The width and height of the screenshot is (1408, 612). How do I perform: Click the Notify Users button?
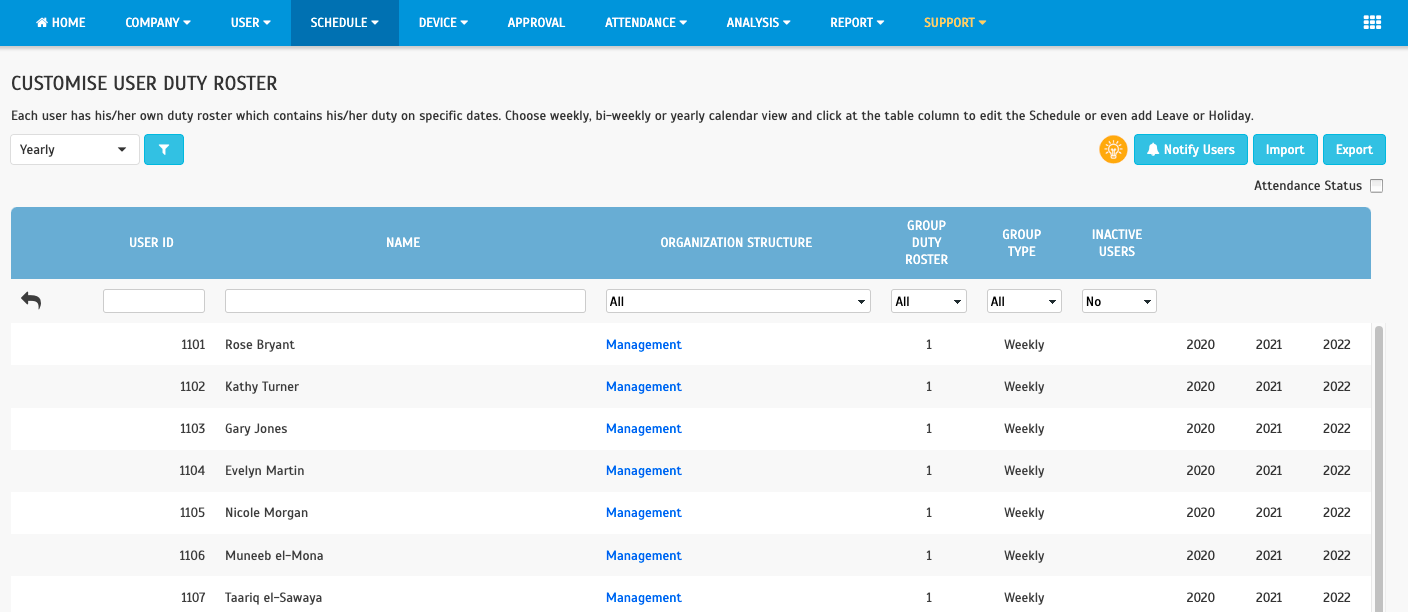[x=1191, y=149]
